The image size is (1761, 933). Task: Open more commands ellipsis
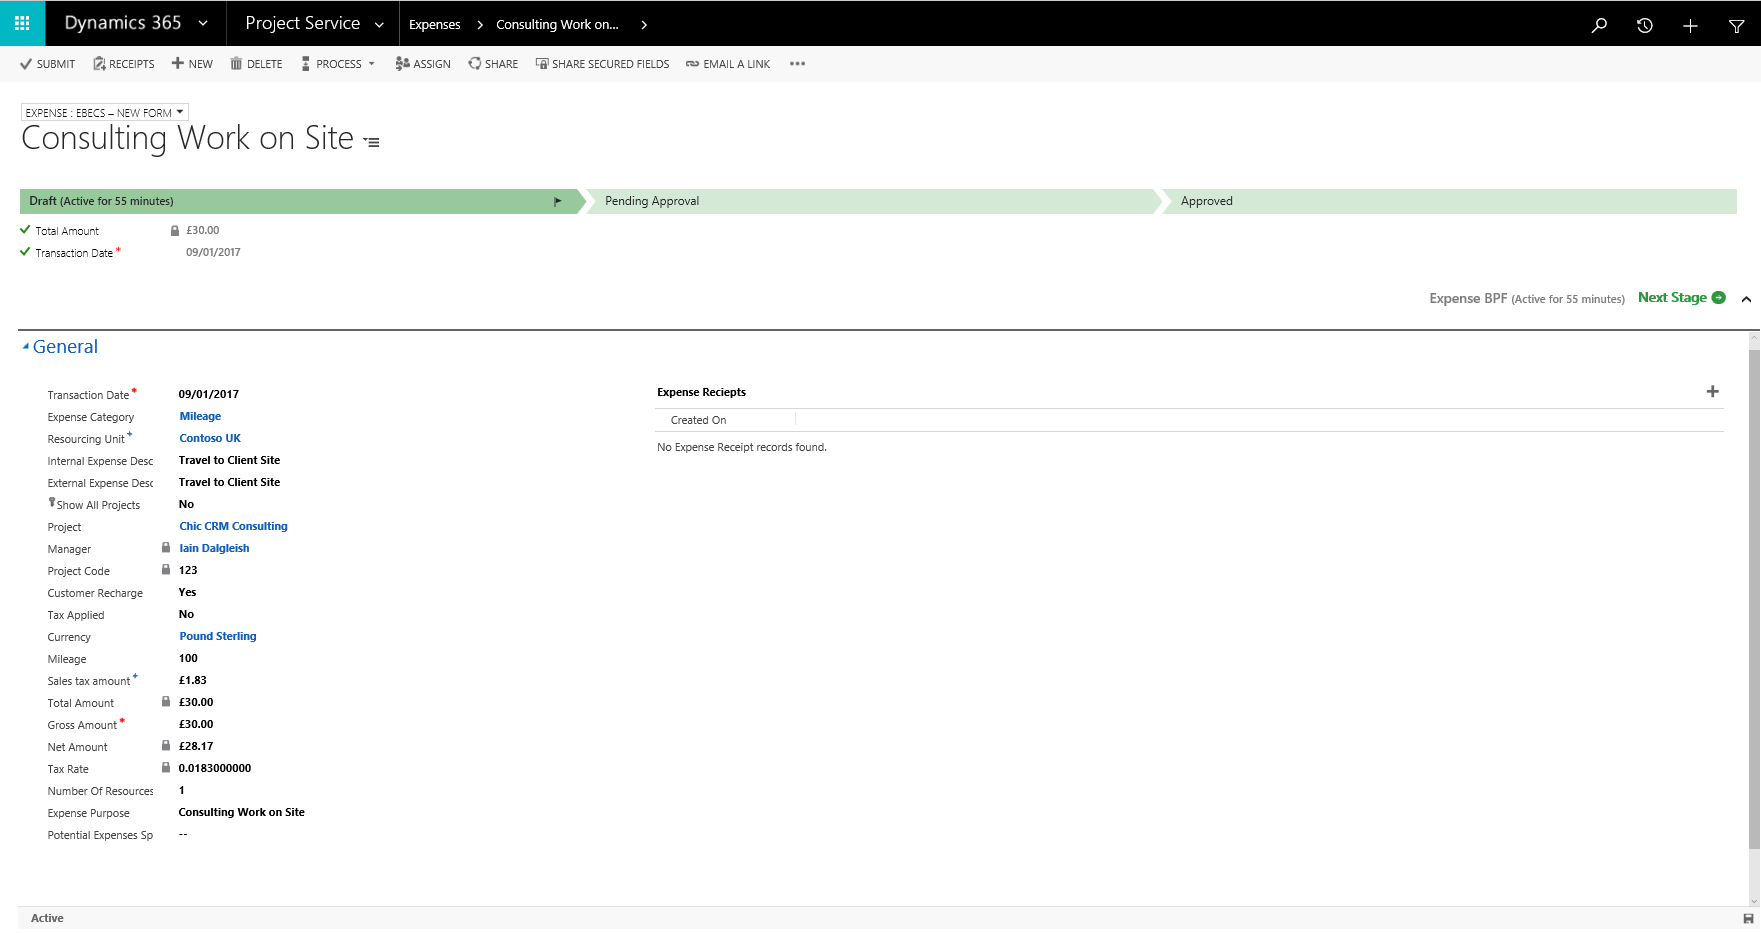pyautogui.click(x=797, y=64)
